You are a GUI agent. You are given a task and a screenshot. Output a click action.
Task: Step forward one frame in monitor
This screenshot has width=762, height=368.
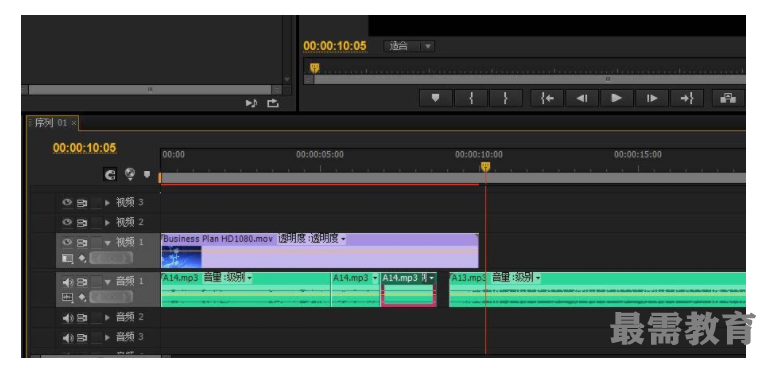click(x=651, y=98)
